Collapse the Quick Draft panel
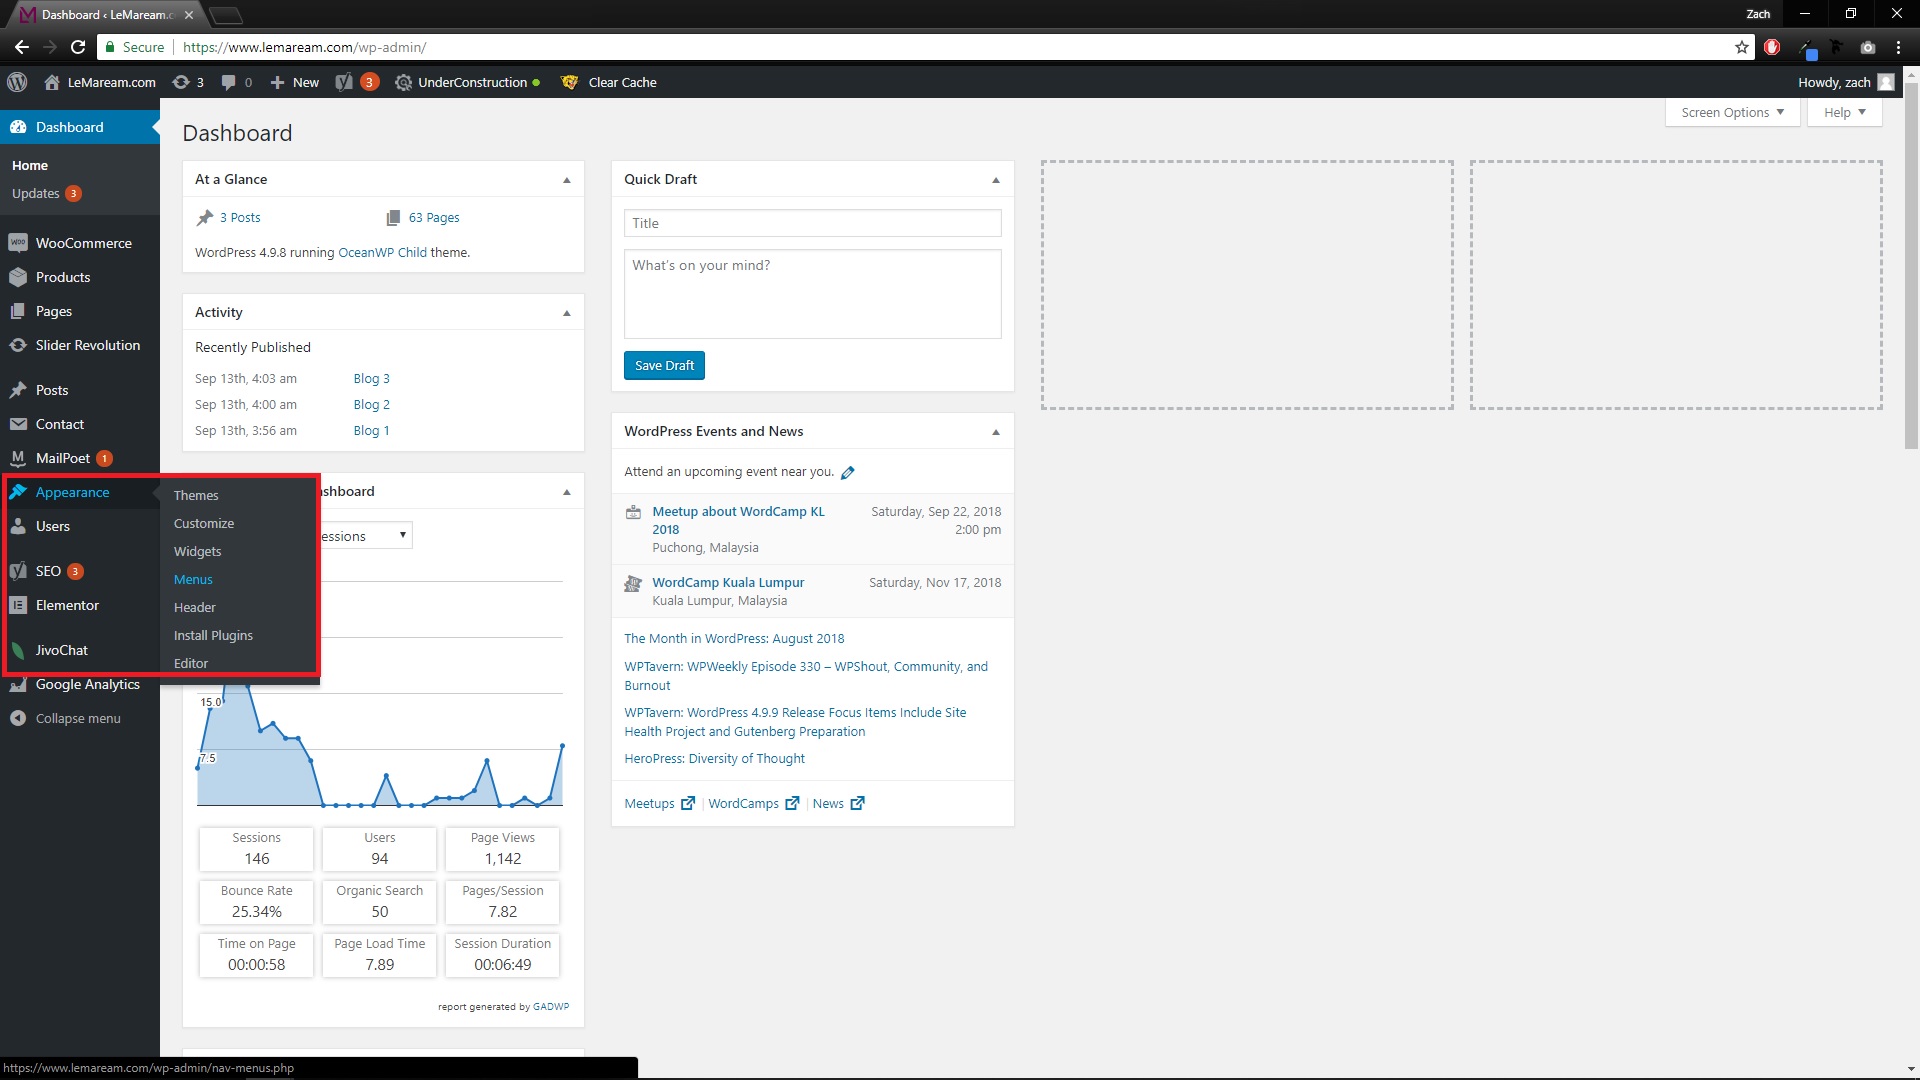The width and height of the screenshot is (1920, 1080). point(996,180)
